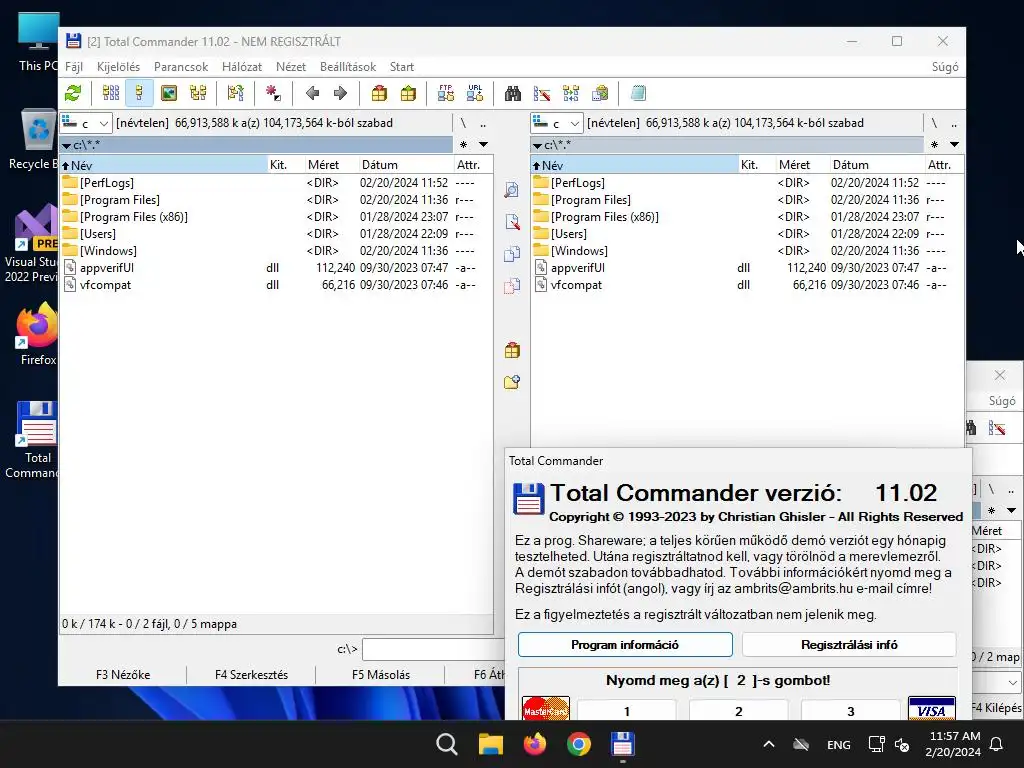Open the notepad icon in the toolbar
This screenshot has height=768, width=1024.
click(x=639, y=93)
